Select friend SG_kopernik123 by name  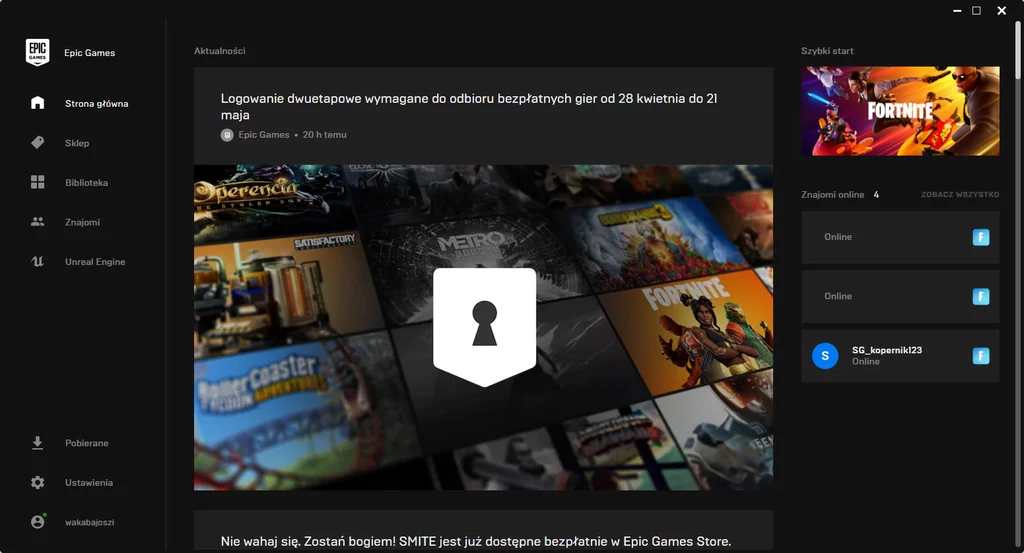point(886,350)
